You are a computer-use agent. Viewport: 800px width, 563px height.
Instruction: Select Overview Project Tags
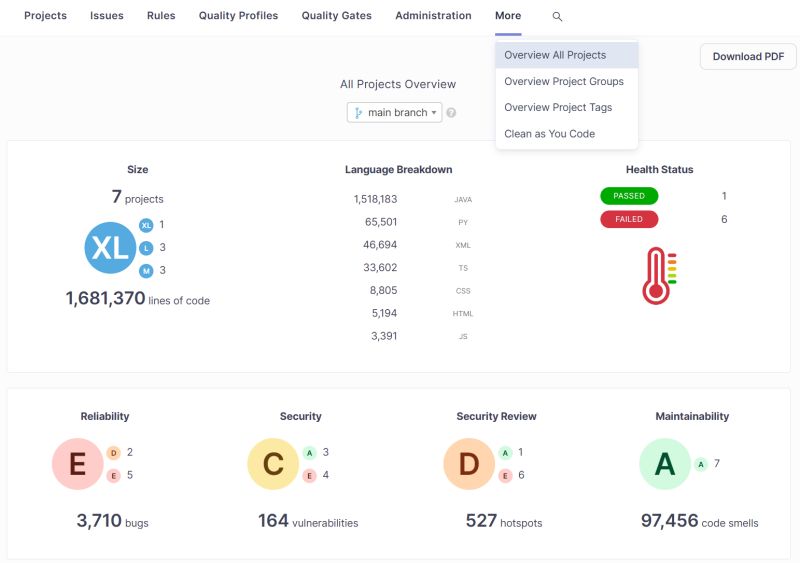point(567,108)
